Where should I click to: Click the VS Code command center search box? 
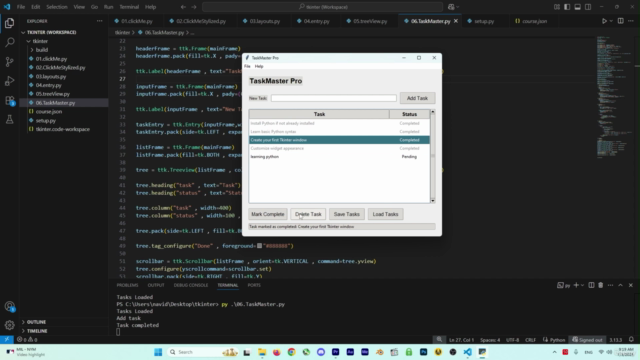tap(322, 7)
